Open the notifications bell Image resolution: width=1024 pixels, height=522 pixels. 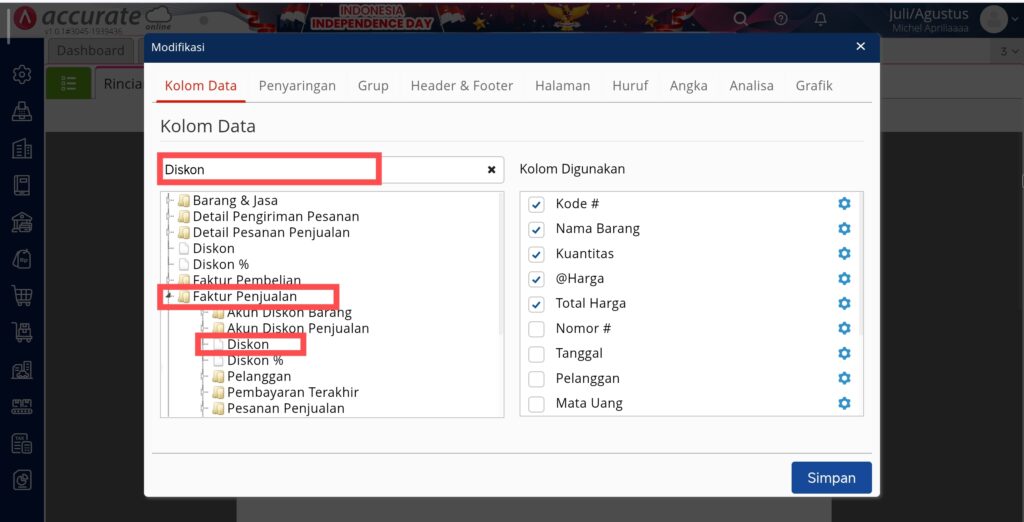(820, 19)
